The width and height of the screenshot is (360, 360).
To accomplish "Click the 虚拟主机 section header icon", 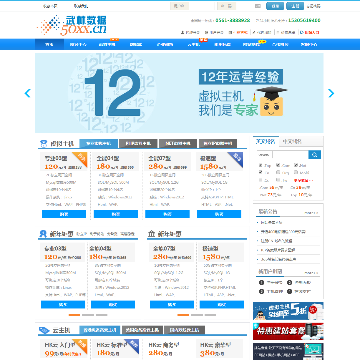I will click(x=43, y=144).
